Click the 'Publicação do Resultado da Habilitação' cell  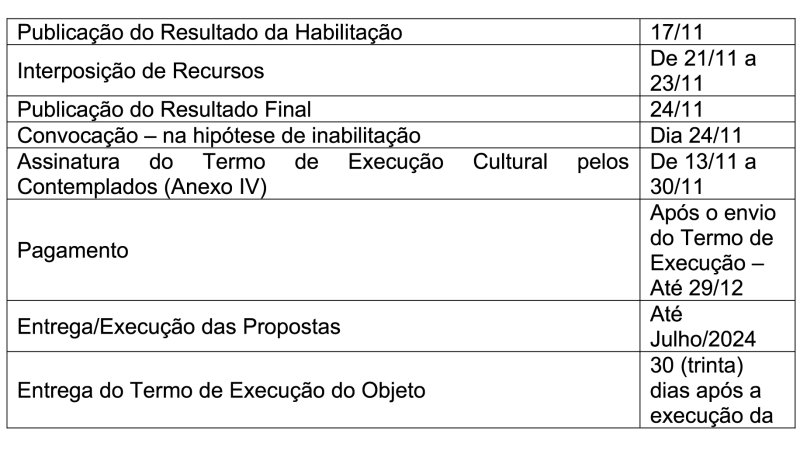(x=211, y=32)
